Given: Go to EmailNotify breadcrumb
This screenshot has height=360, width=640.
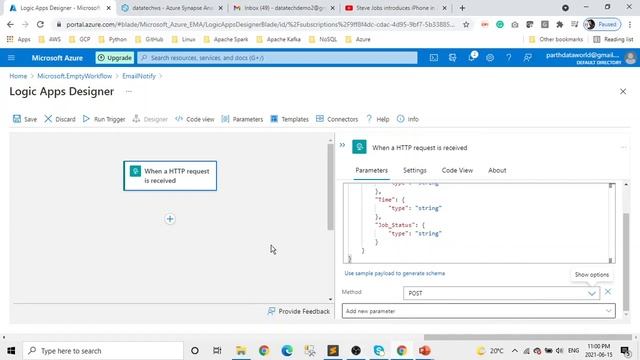Looking at the screenshot, I should [x=139, y=76].
